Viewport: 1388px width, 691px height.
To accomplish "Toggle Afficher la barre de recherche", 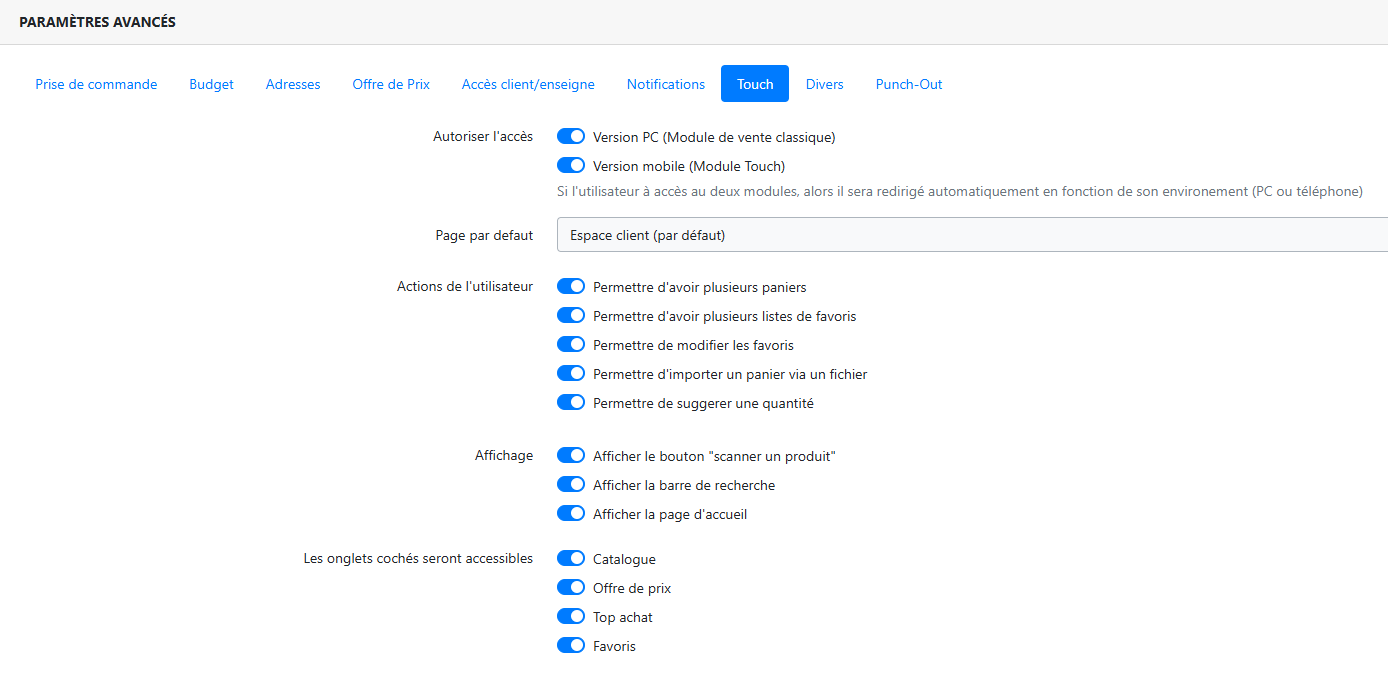I will (571, 485).
